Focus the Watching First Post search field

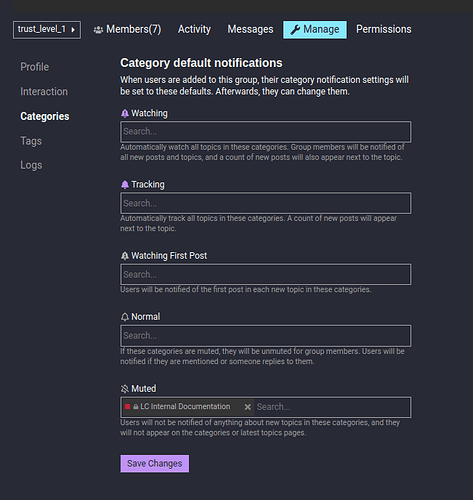tap(266, 274)
